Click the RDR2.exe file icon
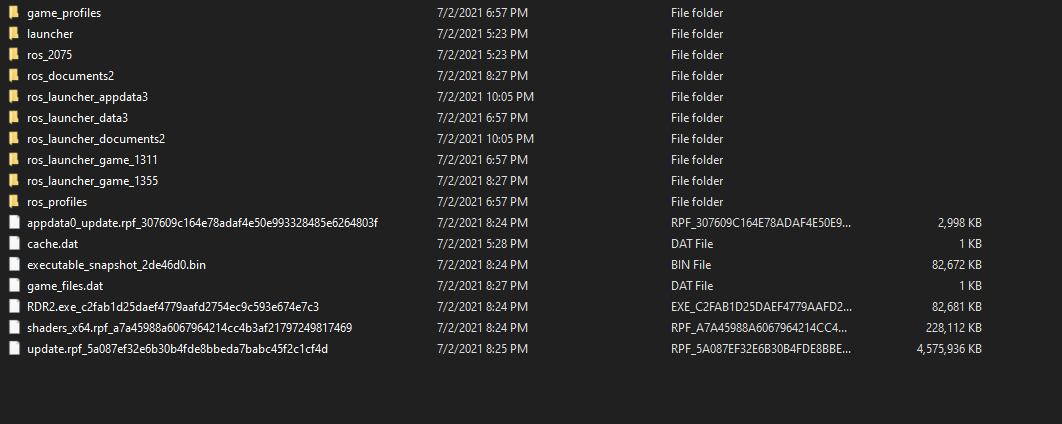 (14, 306)
